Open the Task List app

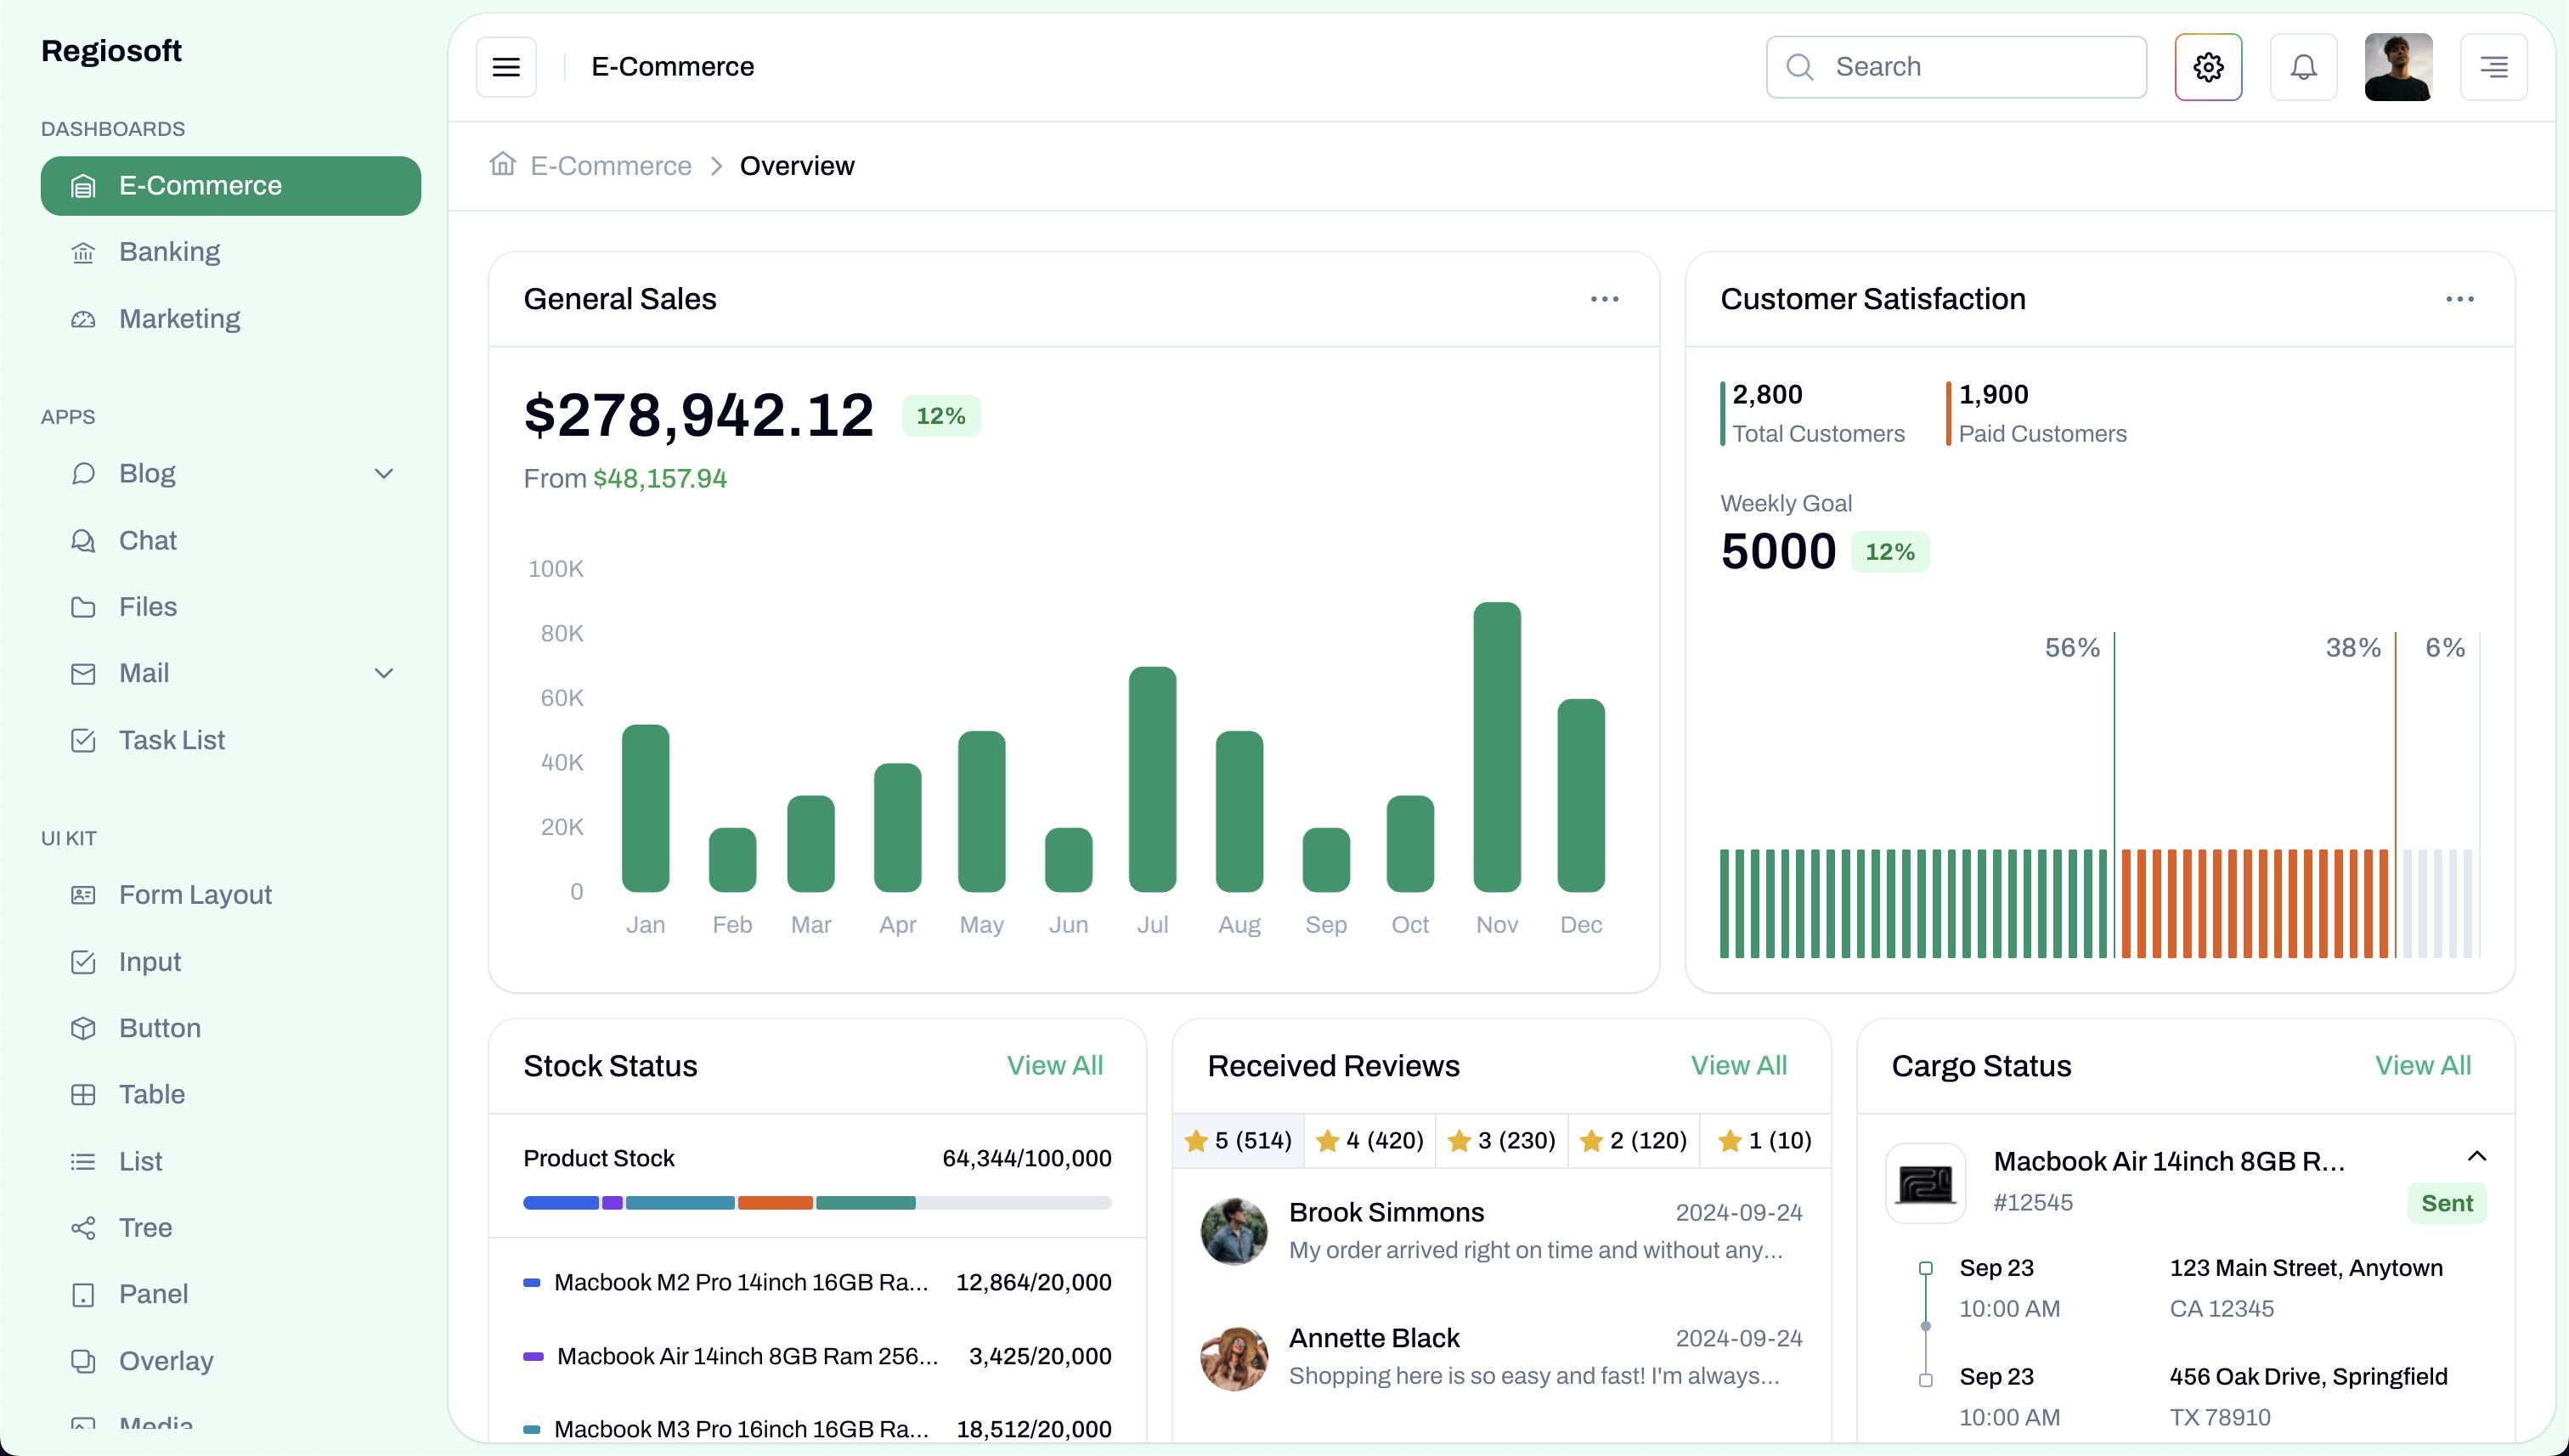171,740
